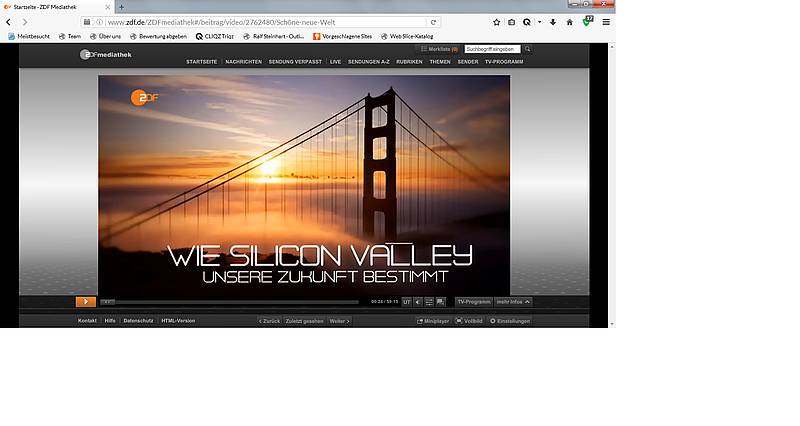Open a new tab with the plus button

pos(121,7)
